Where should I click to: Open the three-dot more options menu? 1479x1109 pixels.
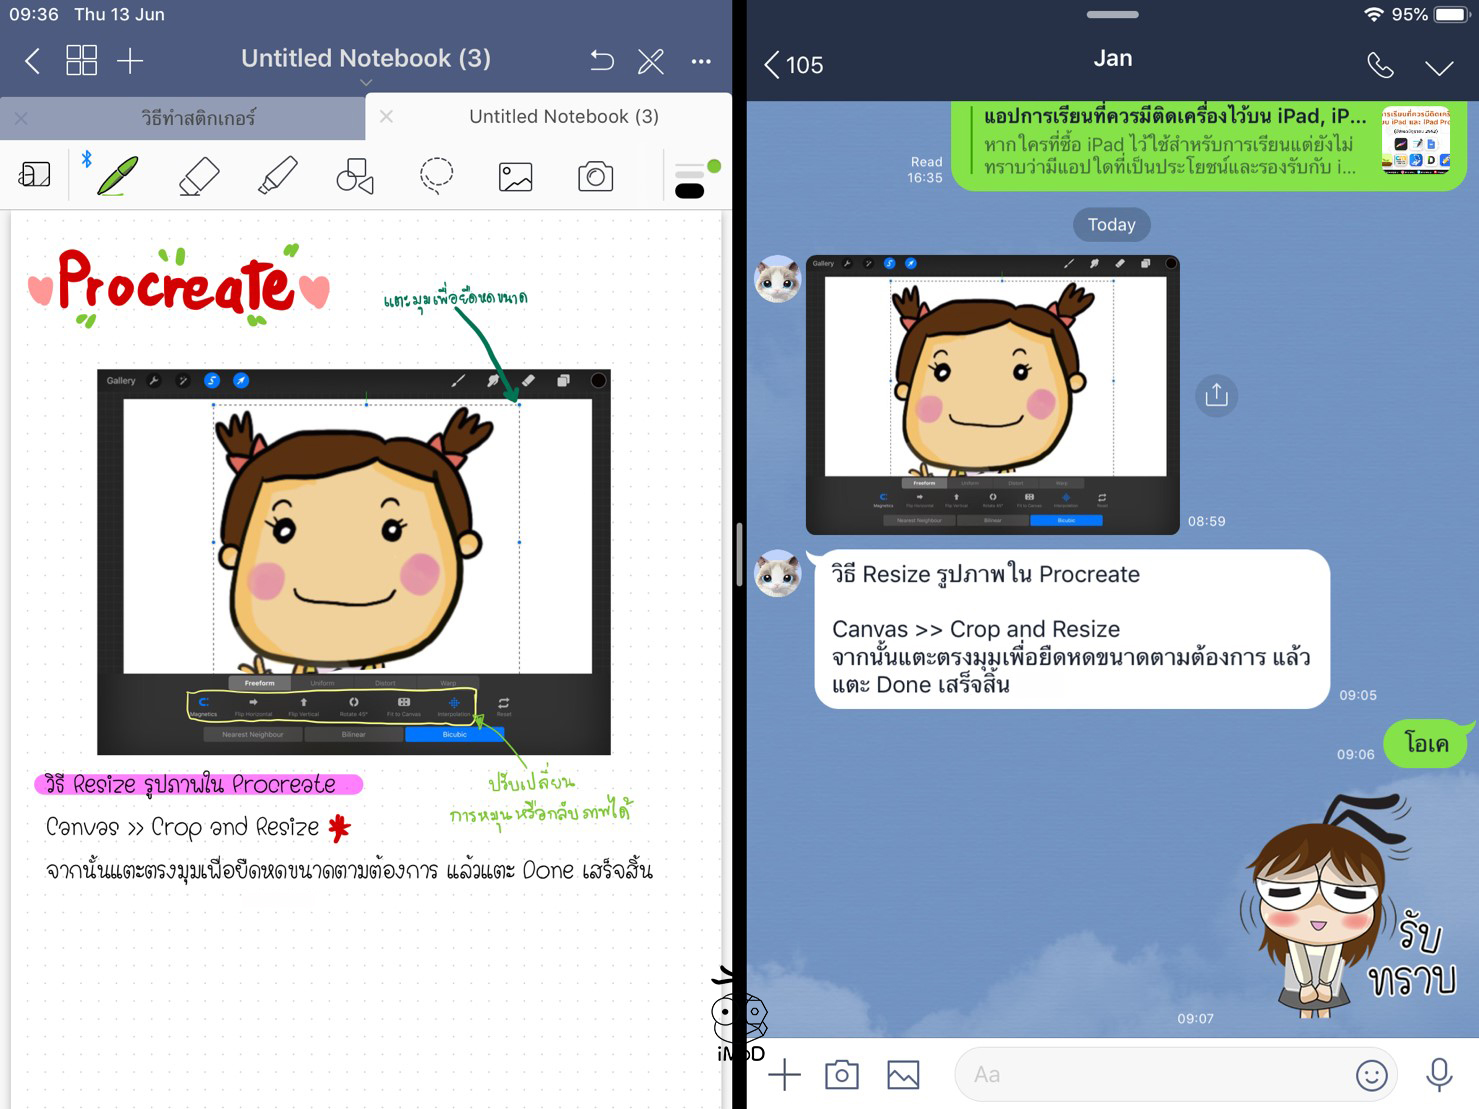701,61
